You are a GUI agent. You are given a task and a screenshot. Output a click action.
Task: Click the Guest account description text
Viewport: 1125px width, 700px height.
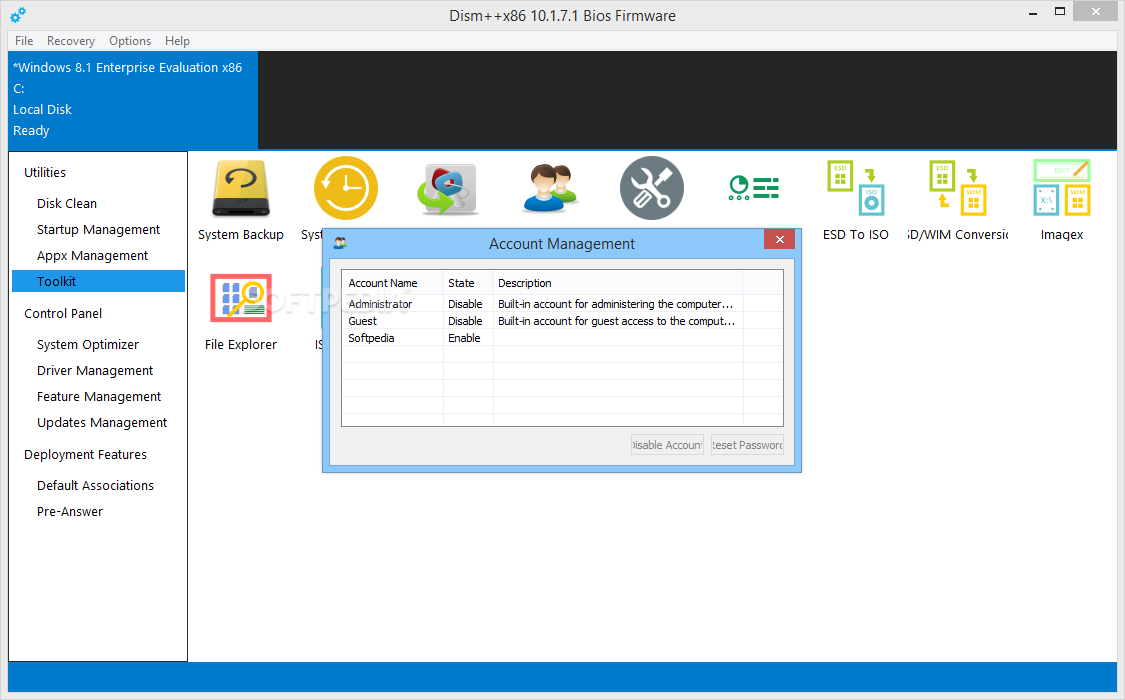click(x=616, y=321)
